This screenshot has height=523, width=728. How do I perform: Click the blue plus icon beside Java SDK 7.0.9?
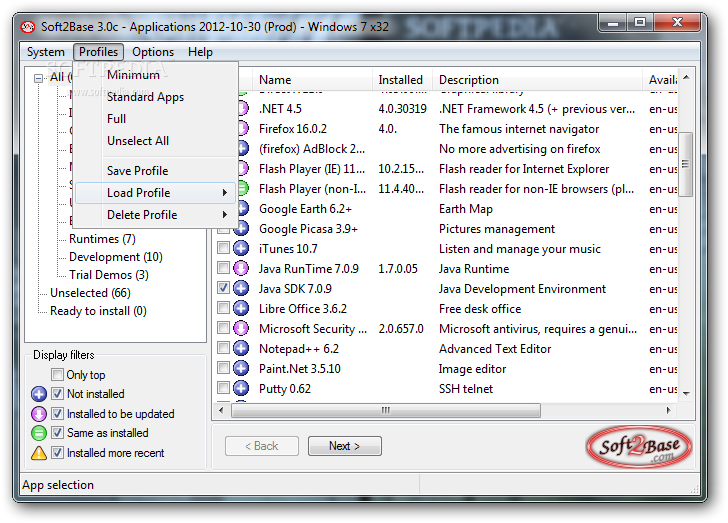coord(240,288)
